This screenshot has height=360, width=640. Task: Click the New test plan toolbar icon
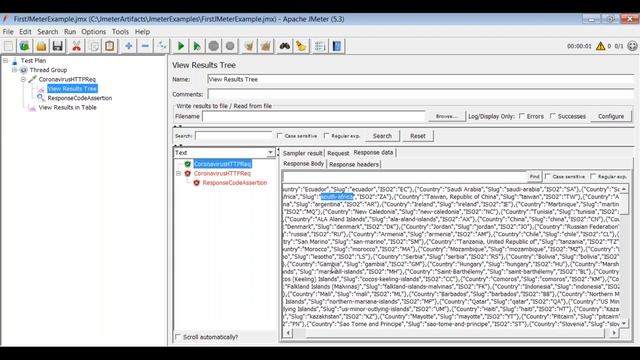9,46
